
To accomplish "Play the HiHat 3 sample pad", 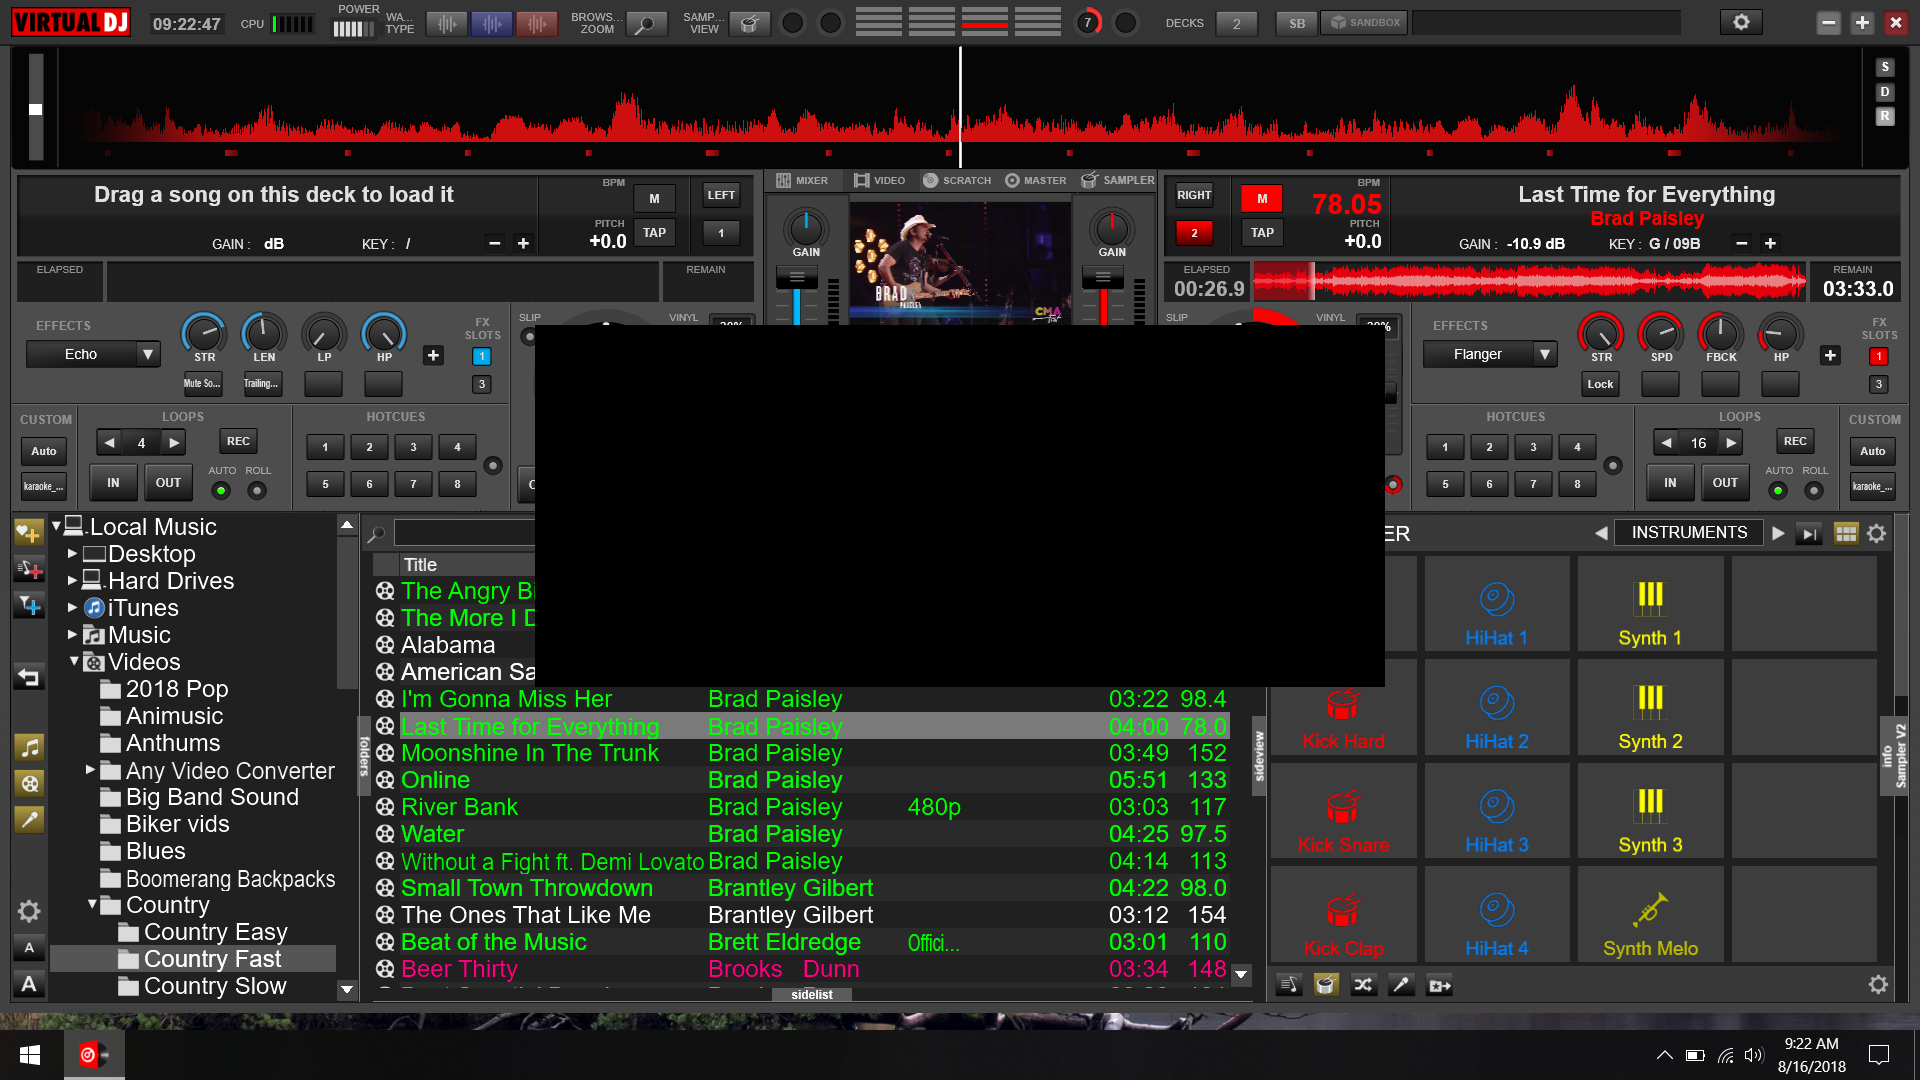I will (1496, 810).
